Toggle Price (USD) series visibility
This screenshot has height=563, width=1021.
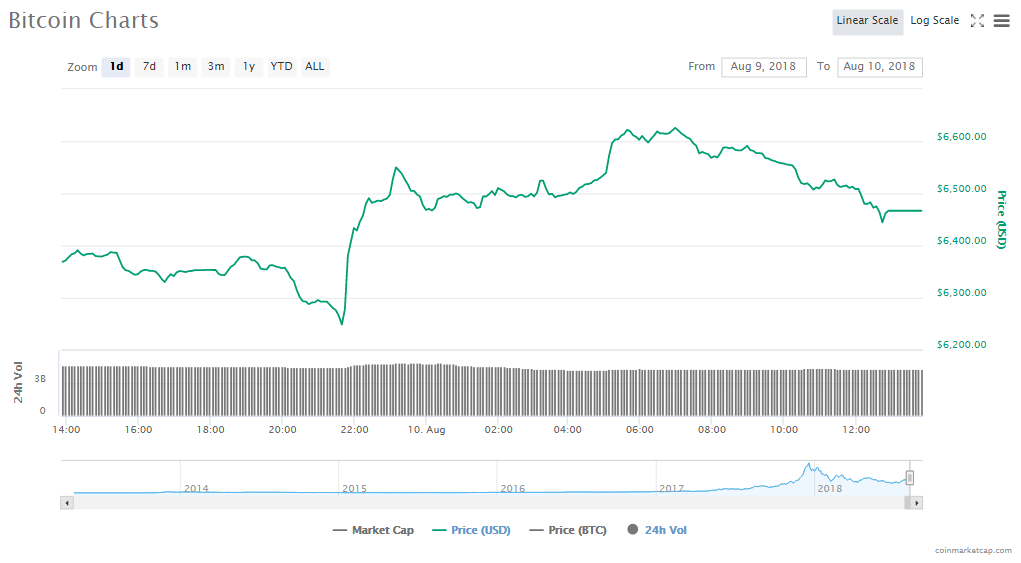point(471,530)
